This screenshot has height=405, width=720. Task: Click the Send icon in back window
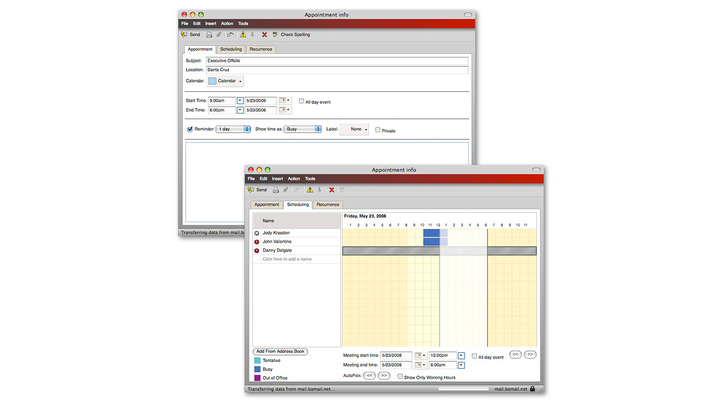(185, 34)
